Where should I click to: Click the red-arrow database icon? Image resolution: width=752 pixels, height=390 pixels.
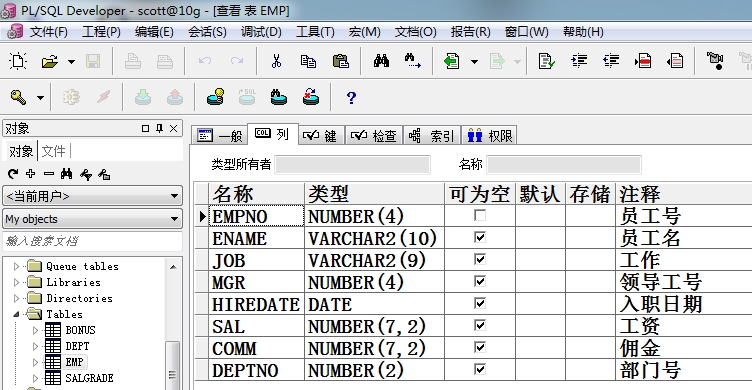(x=311, y=97)
